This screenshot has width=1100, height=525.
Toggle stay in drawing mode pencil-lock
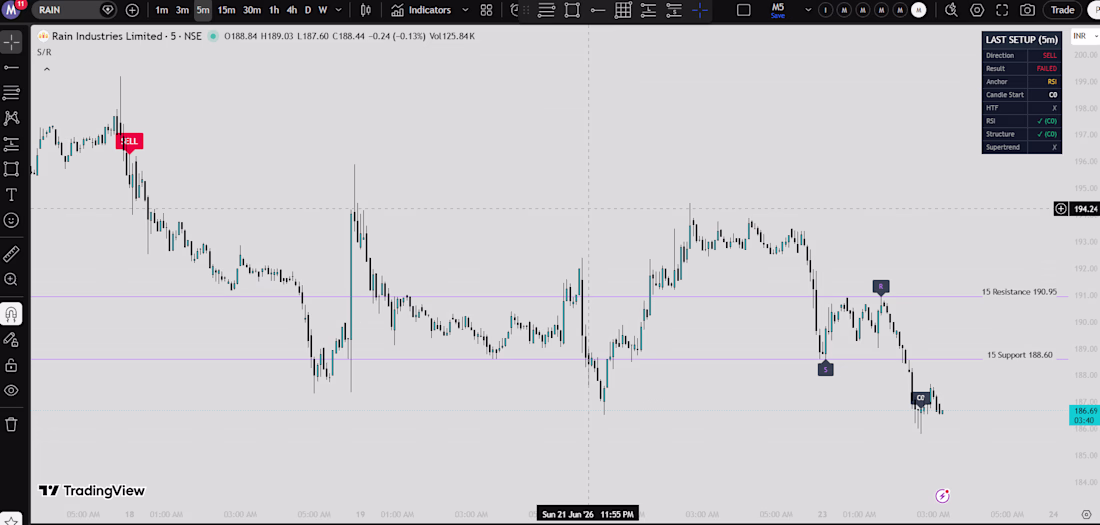pyautogui.click(x=11, y=339)
